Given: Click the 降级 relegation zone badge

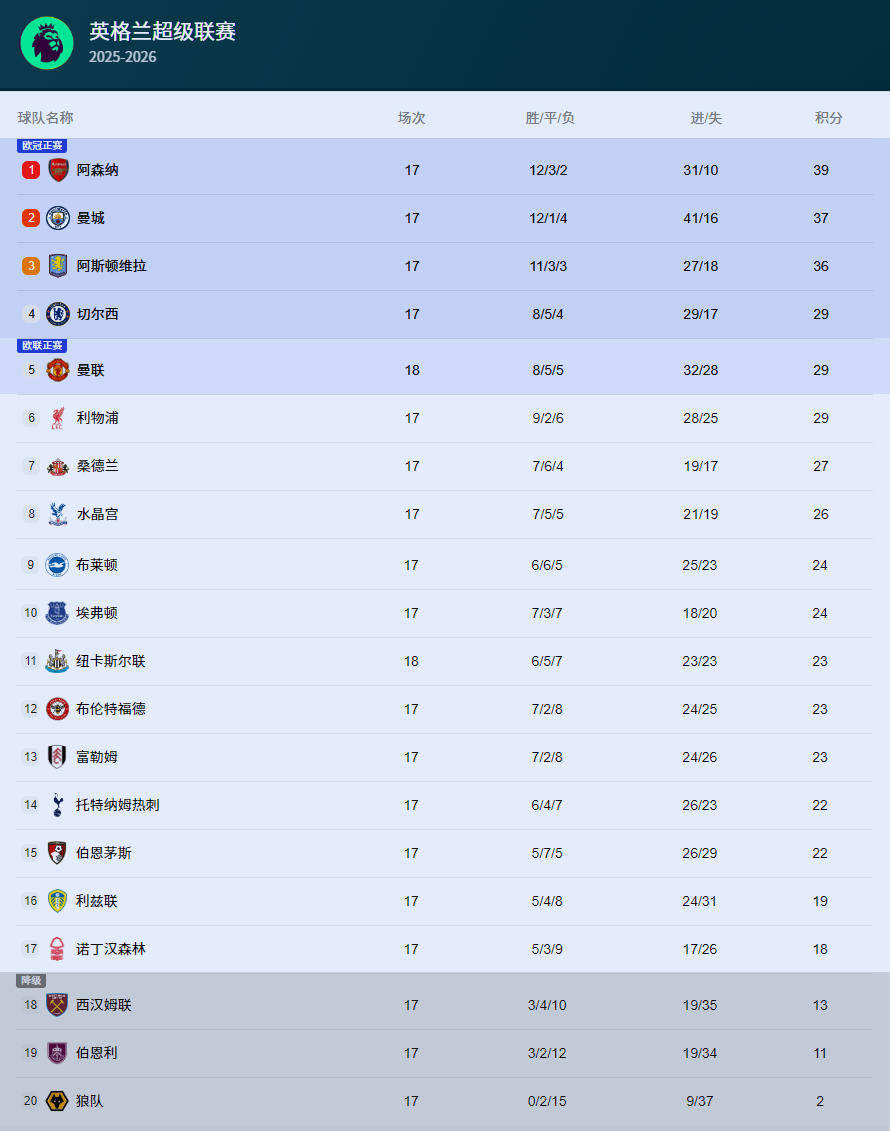Looking at the screenshot, I should 31,981.
